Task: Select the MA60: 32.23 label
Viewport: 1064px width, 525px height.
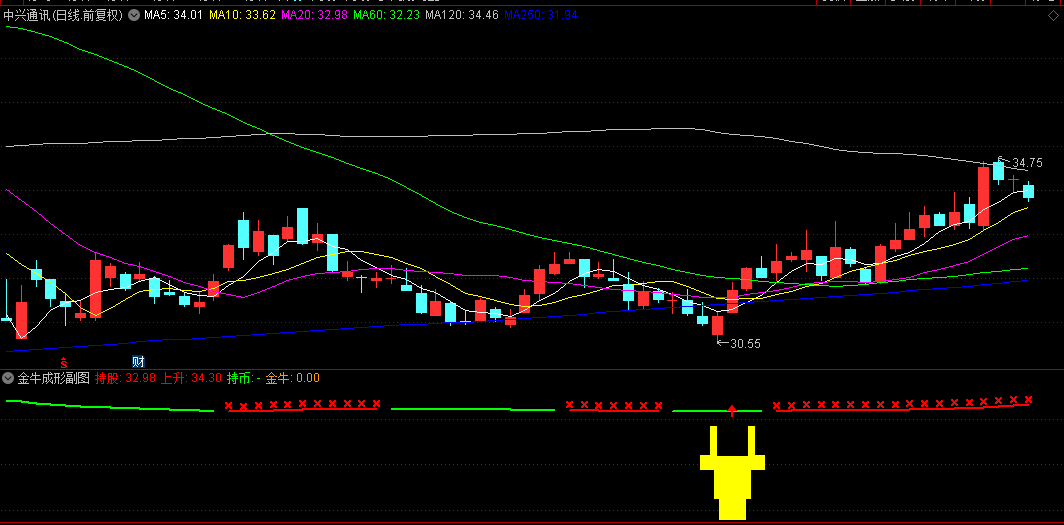Action: coord(387,14)
